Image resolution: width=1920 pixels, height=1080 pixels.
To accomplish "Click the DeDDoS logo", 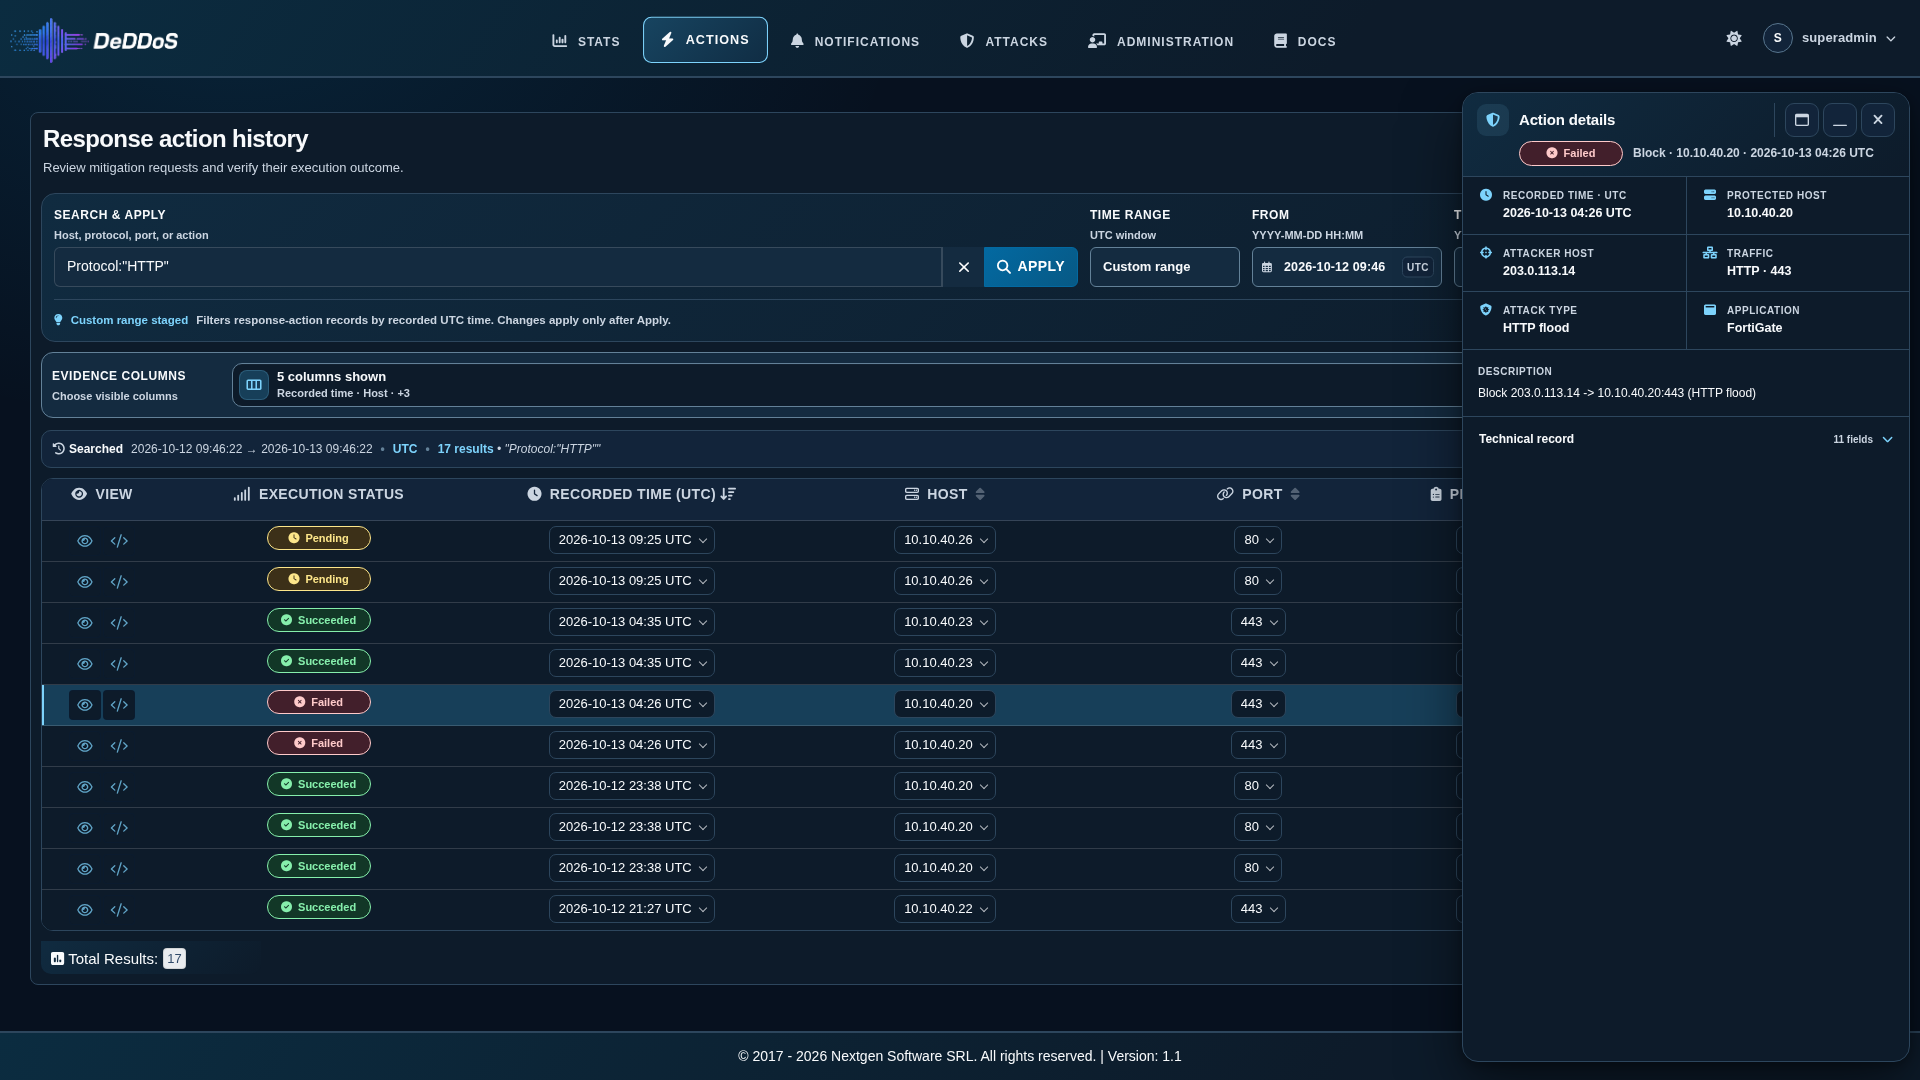I will (95, 40).
